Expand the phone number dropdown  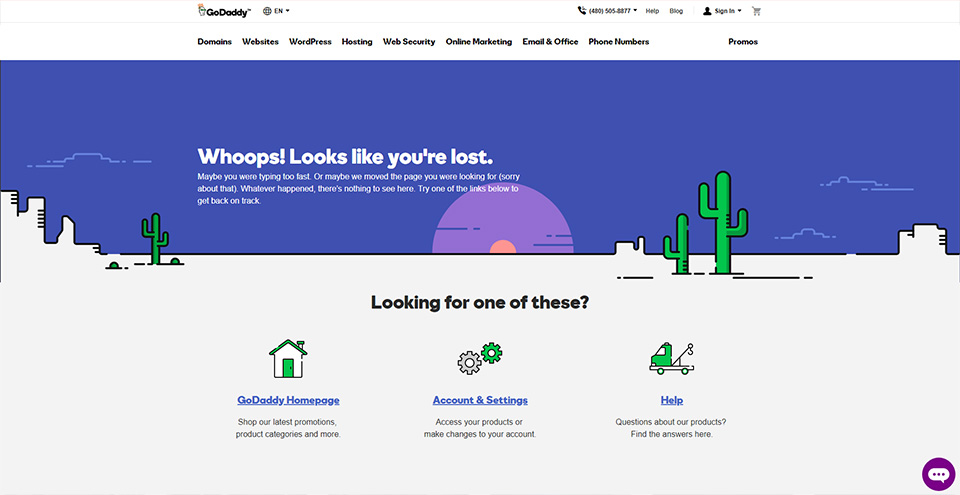[635, 11]
